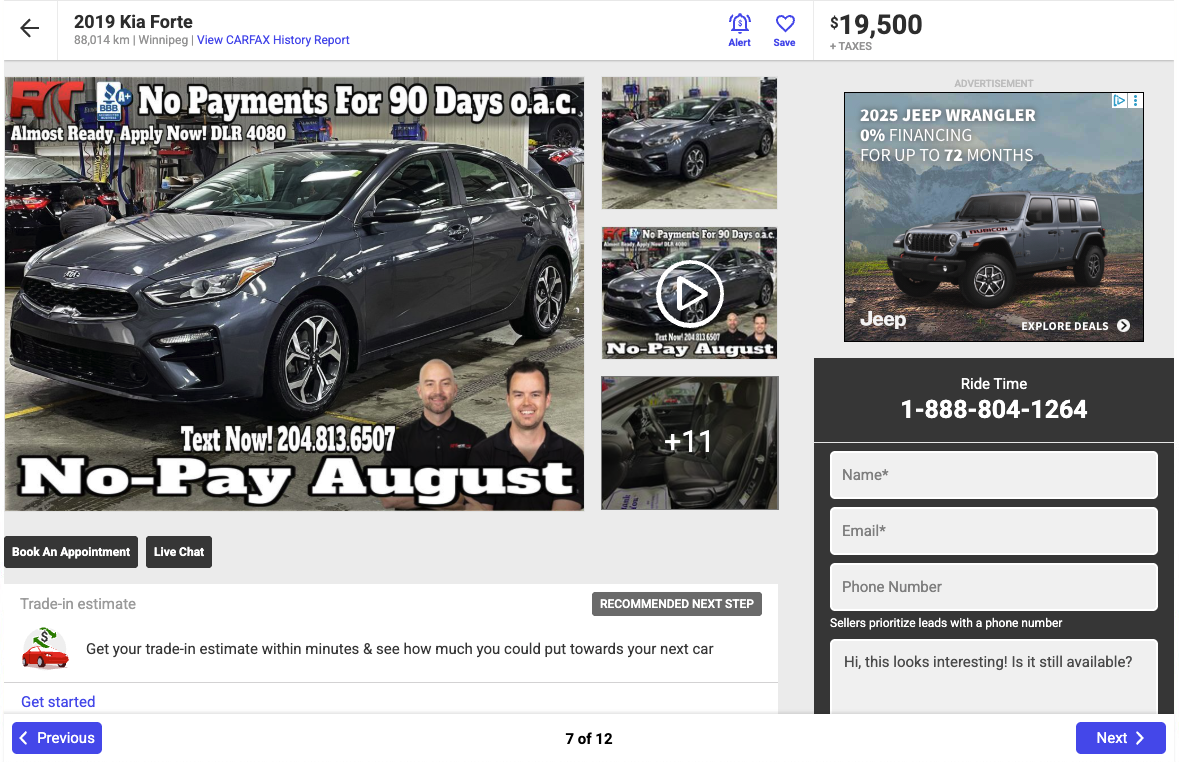
Task: Open the ad options dots on Jeep ad
Action: 1135,100
